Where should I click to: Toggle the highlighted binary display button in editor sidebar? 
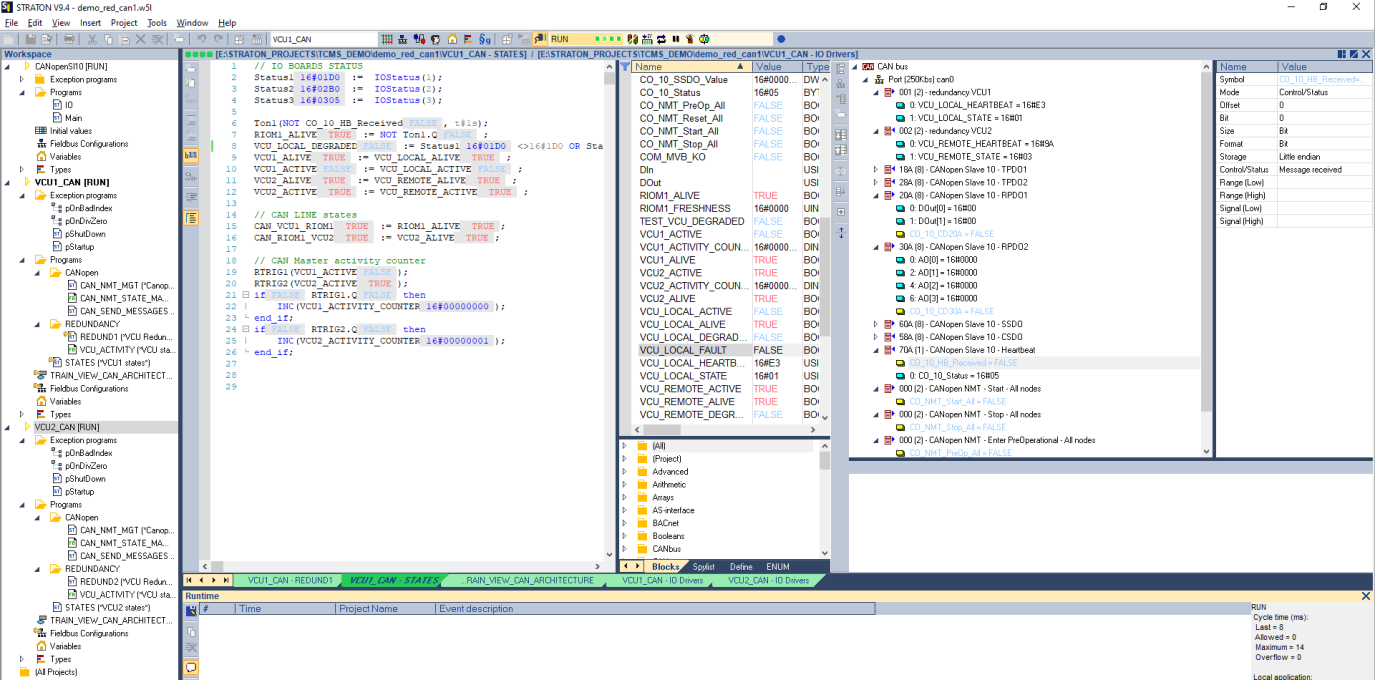[x=190, y=155]
